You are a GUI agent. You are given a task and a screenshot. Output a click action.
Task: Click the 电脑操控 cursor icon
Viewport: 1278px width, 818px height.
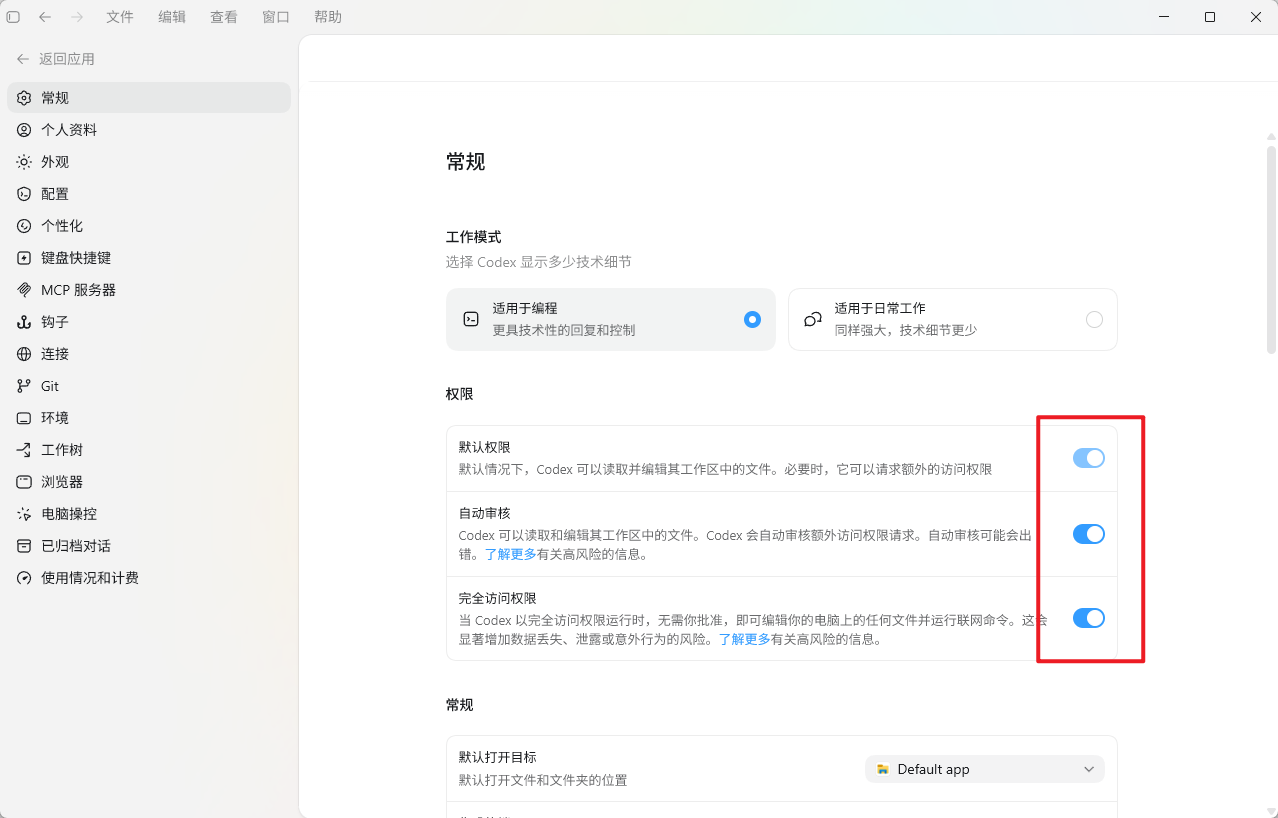pyautogui.click(x=24, y=514)
